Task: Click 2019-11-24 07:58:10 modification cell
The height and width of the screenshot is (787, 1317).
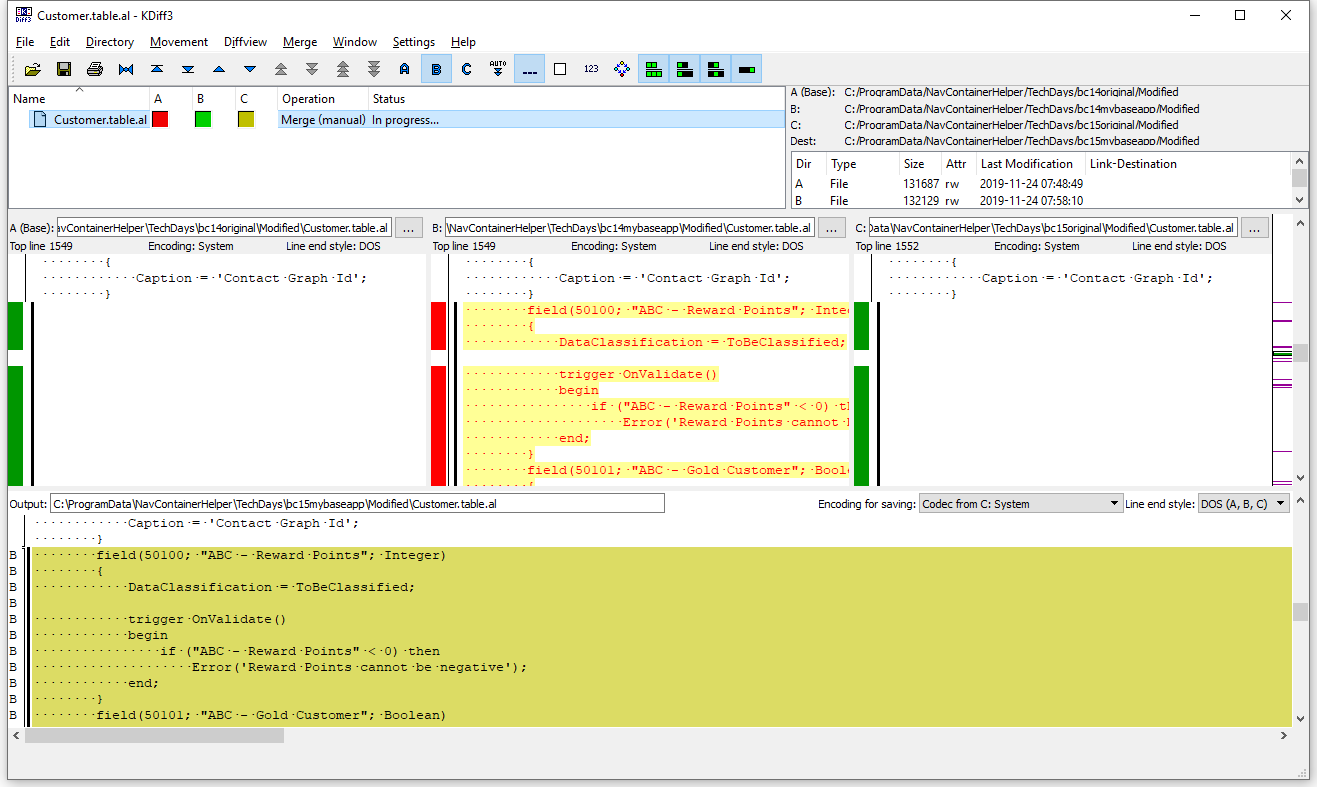Action: pos(1032,200)
